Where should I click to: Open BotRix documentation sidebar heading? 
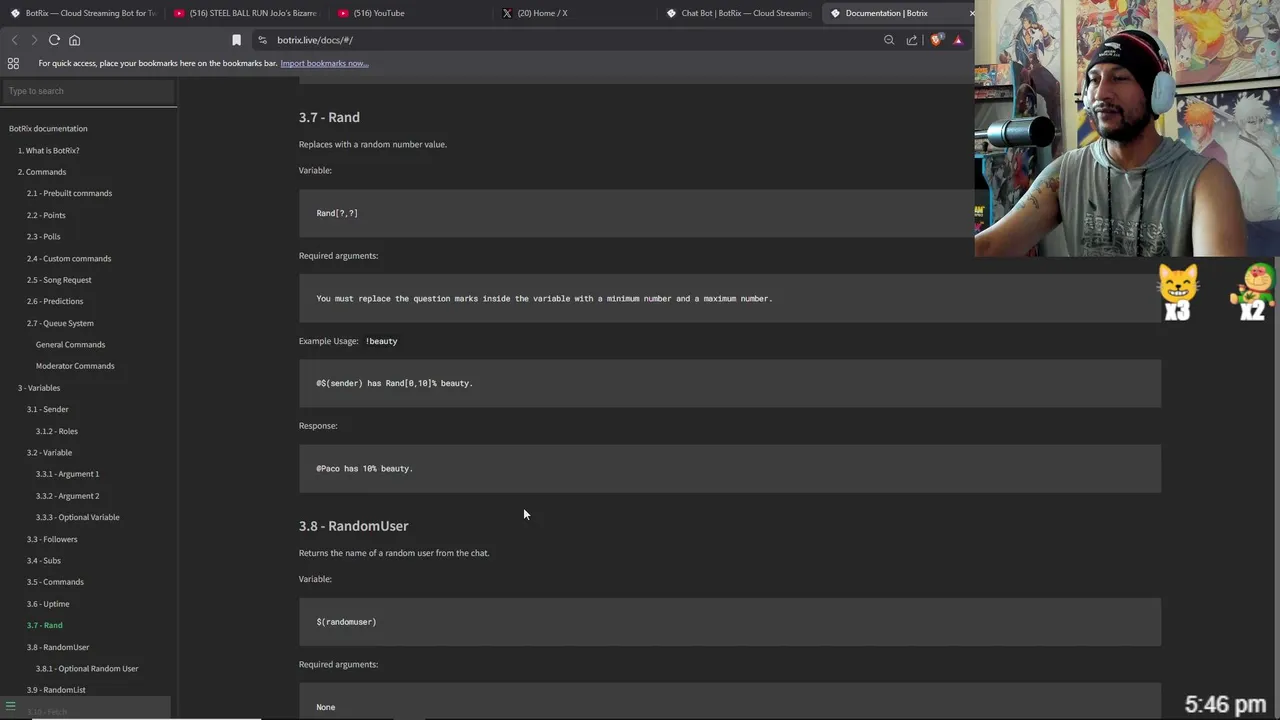click(x=48, y=128)
